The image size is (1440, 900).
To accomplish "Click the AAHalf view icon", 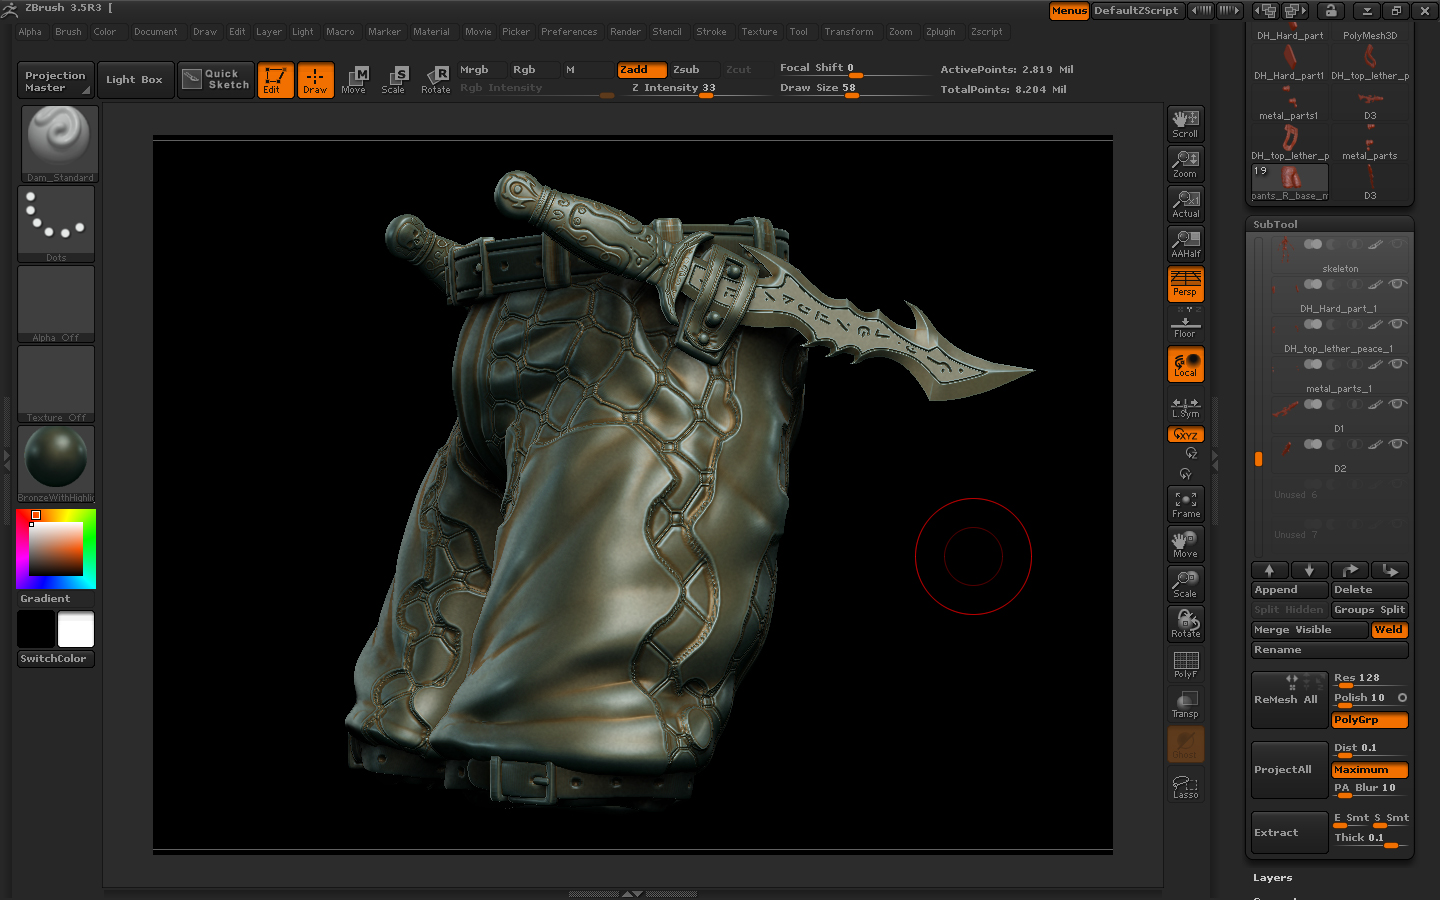I will (x=1185, y=244).
